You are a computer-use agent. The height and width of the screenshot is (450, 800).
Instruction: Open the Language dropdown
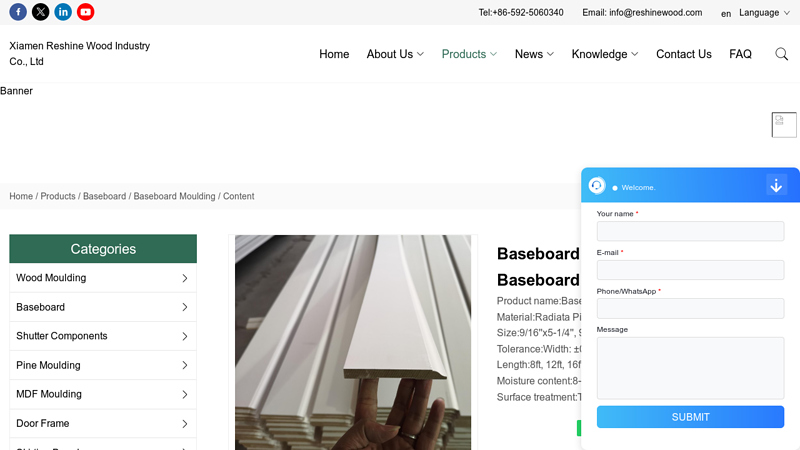(764, 13)
